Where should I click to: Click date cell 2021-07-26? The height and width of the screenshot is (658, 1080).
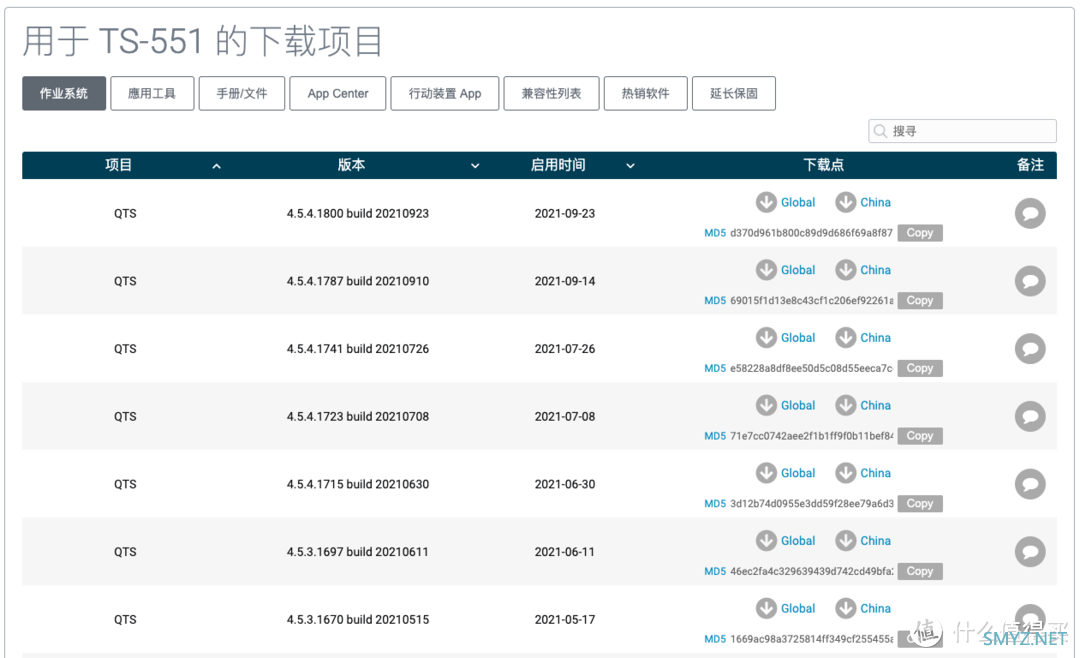click(x=565, y=349)
